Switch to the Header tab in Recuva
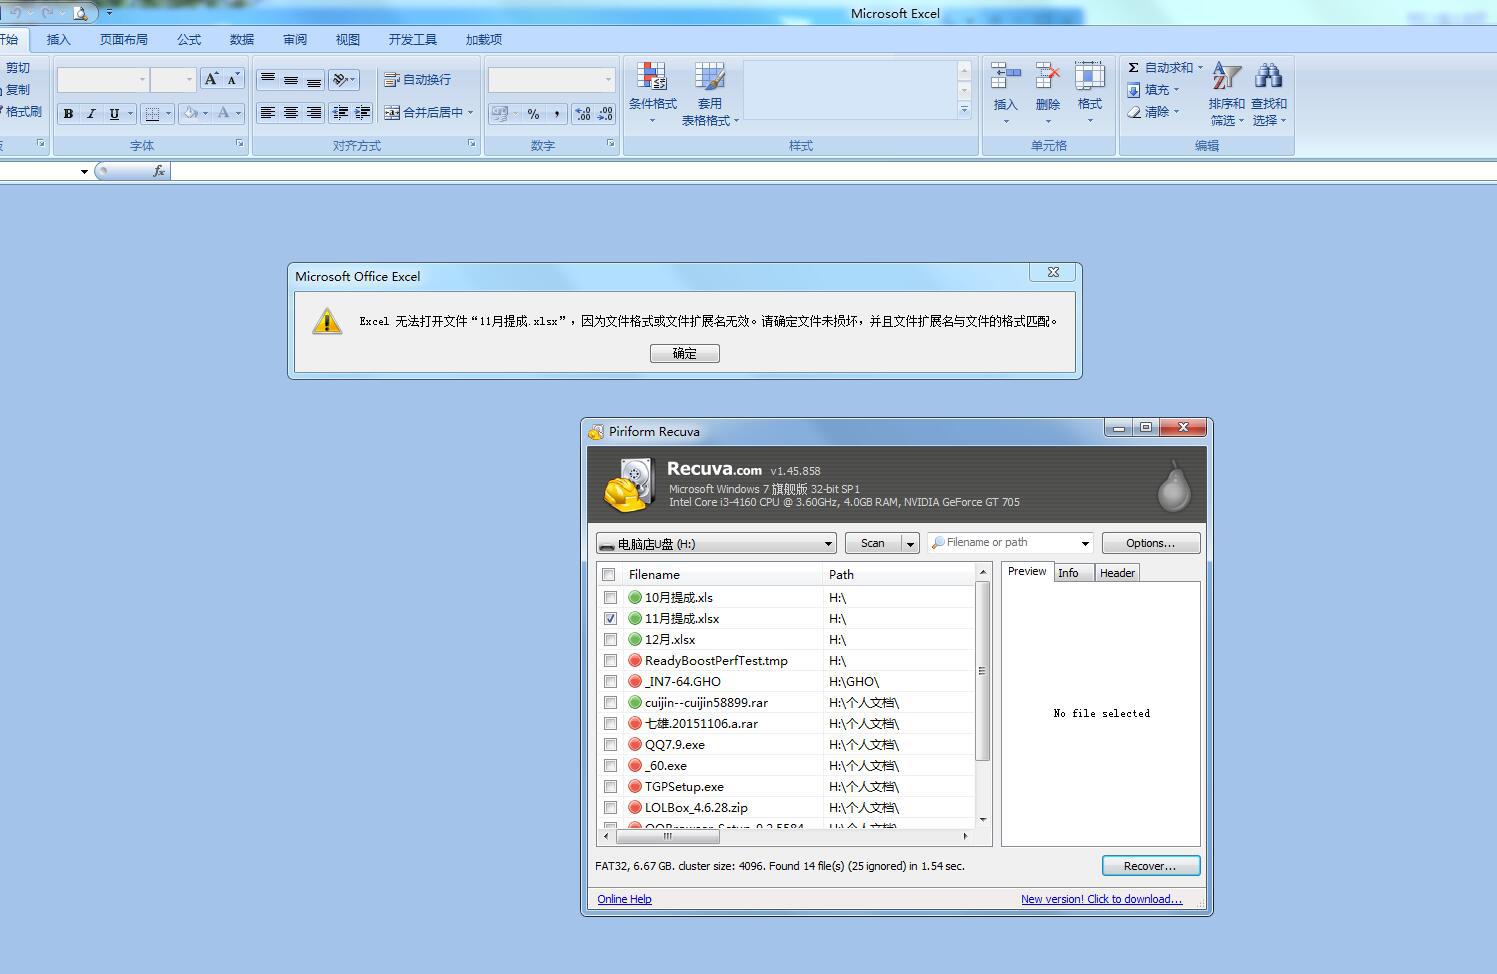Screen dimensions: 1497x974 pos(1117,573)
